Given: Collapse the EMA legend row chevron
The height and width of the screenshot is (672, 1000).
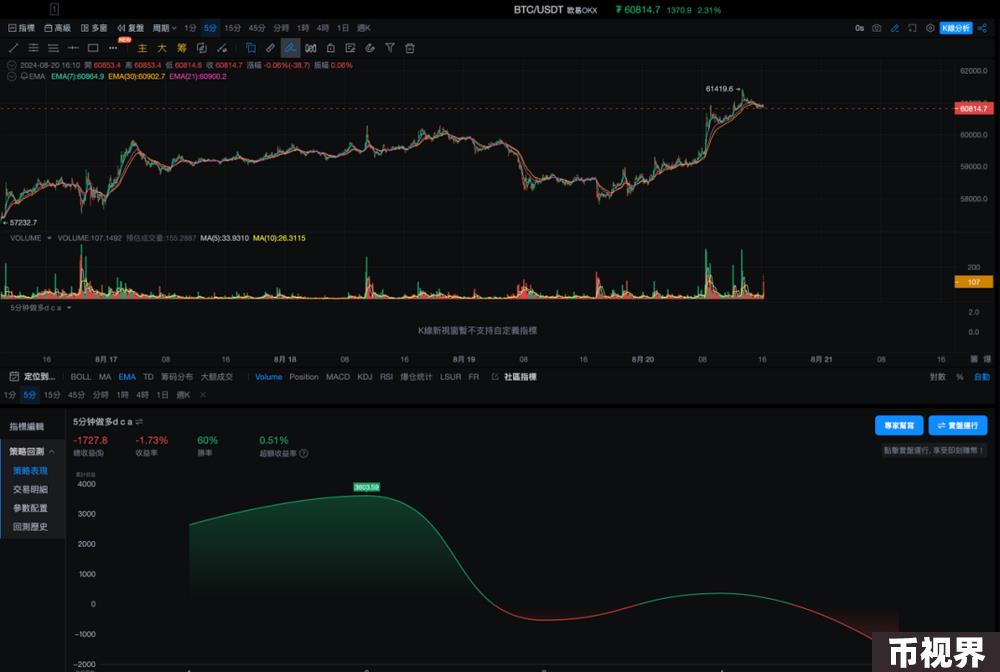Looking at the screenshot, I should point(11,76).
